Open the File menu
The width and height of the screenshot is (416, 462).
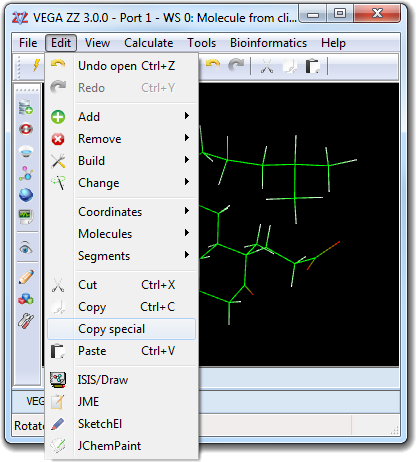[28, 43]
